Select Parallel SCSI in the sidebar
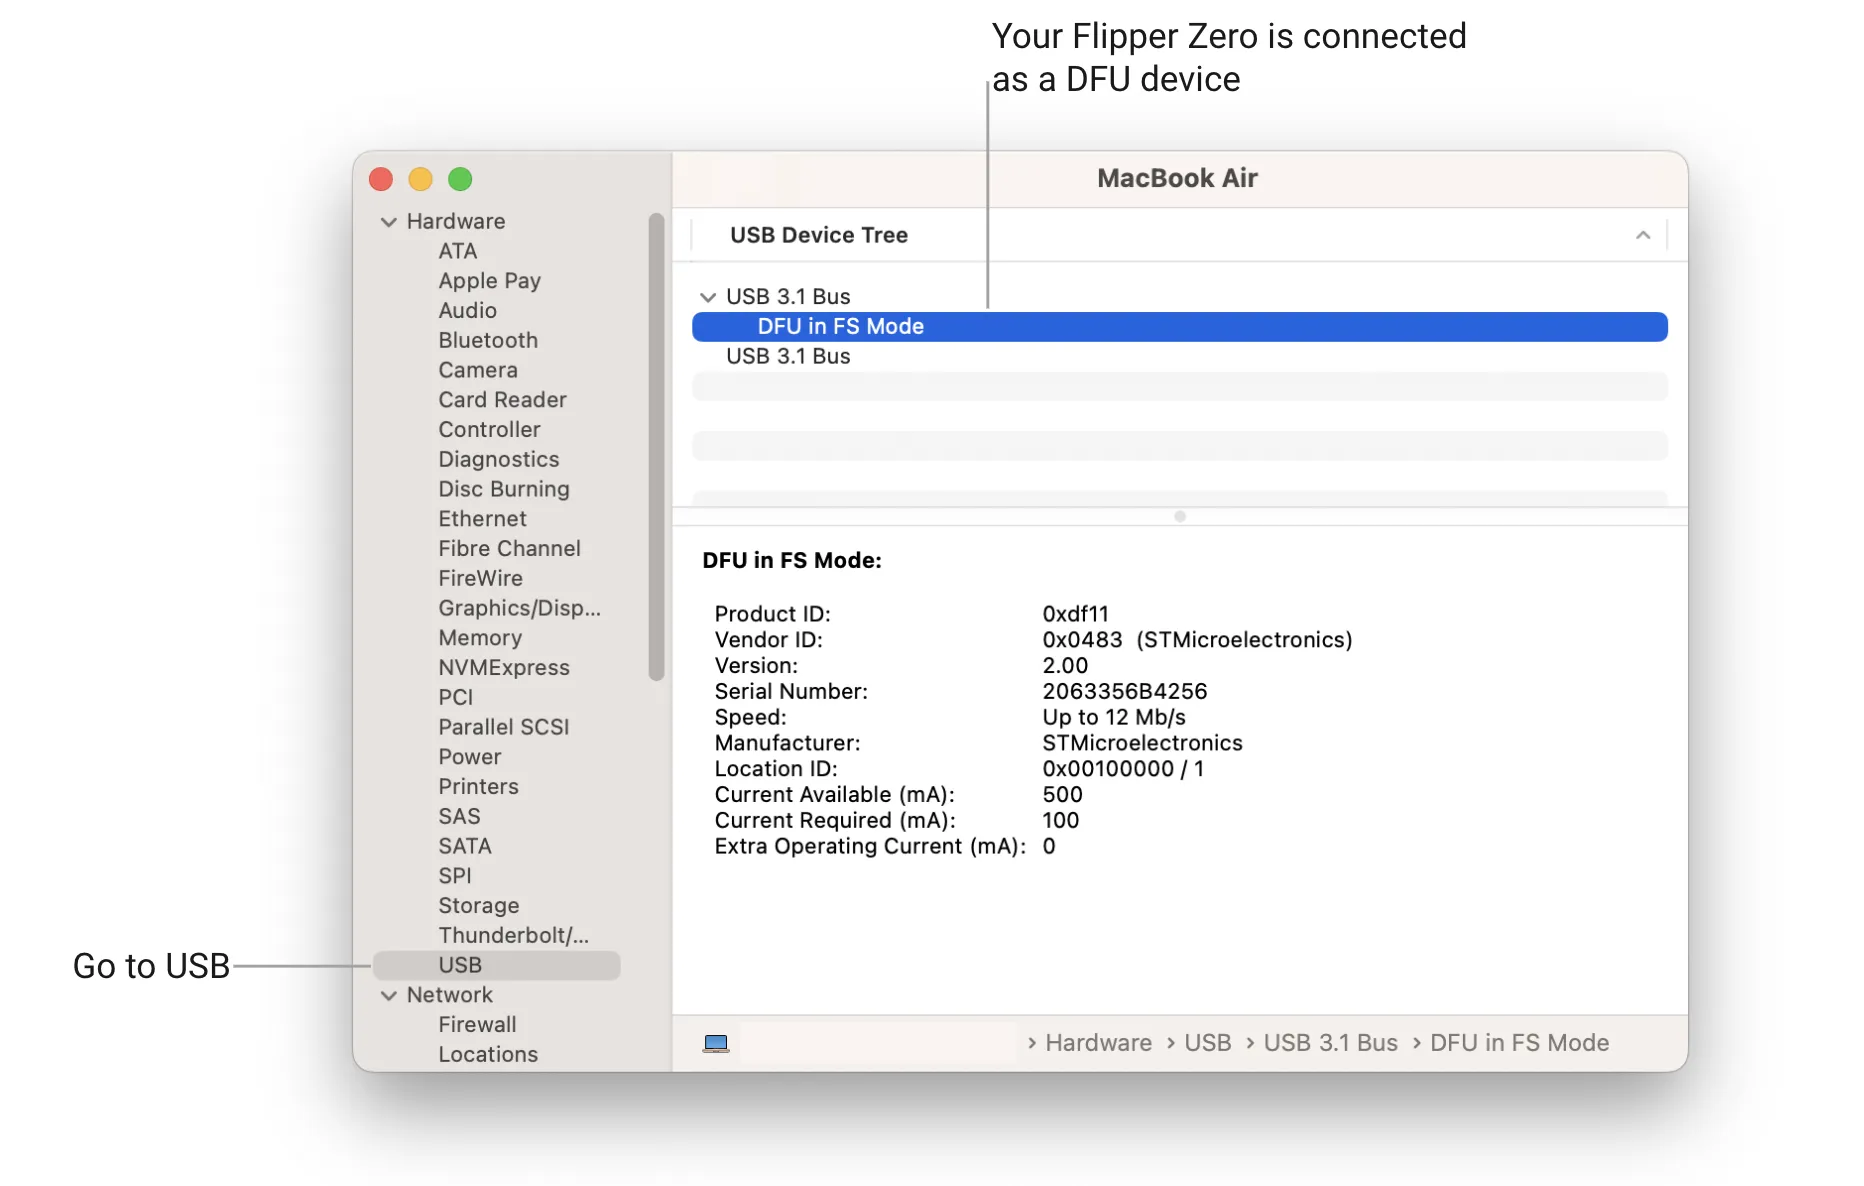This screenshot has height=1186, width=1864. (504, 727)
